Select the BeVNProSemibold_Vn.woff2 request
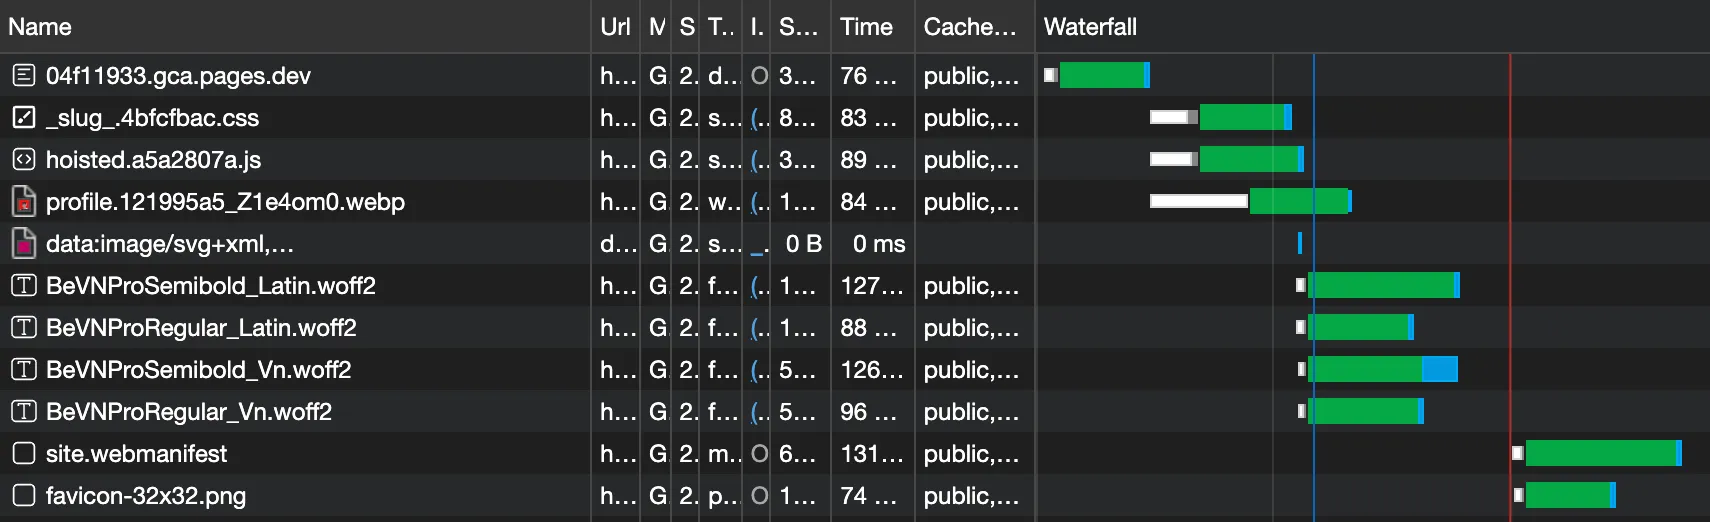Viewport: 1710px width, 522px height. [198, 370]
